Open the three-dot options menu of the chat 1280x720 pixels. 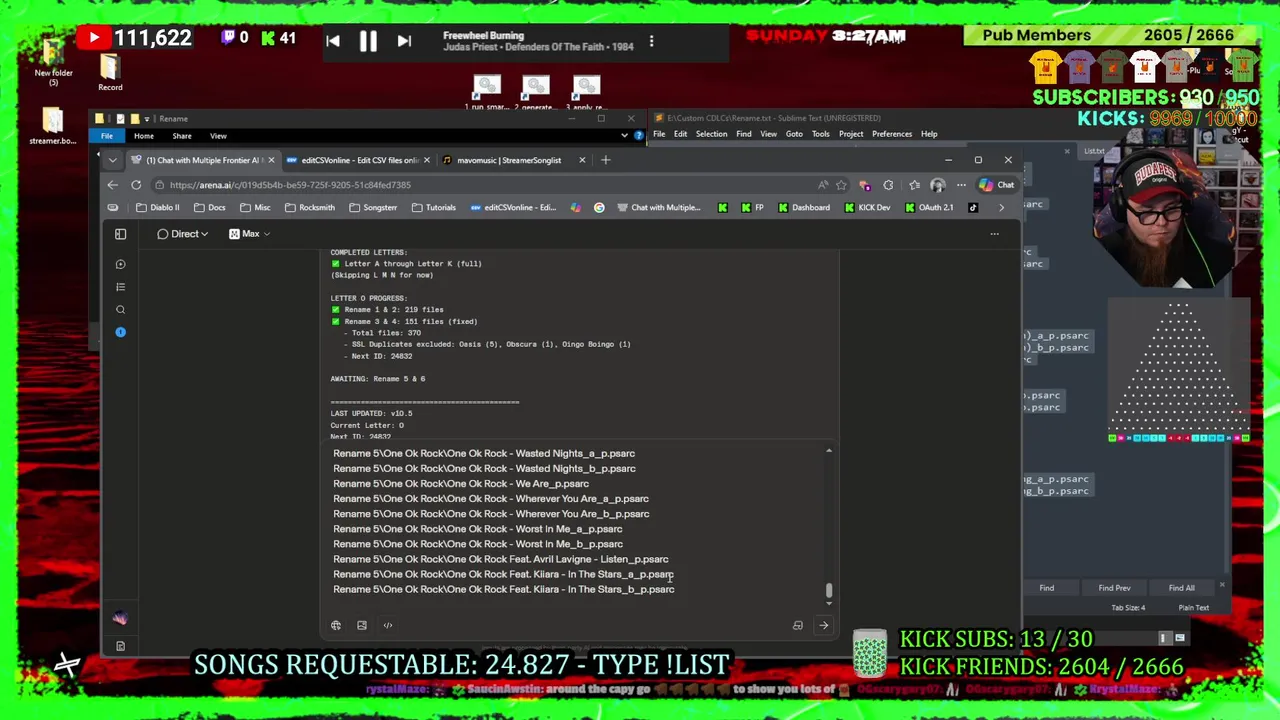pyautogui.click(x=994, y=234)
